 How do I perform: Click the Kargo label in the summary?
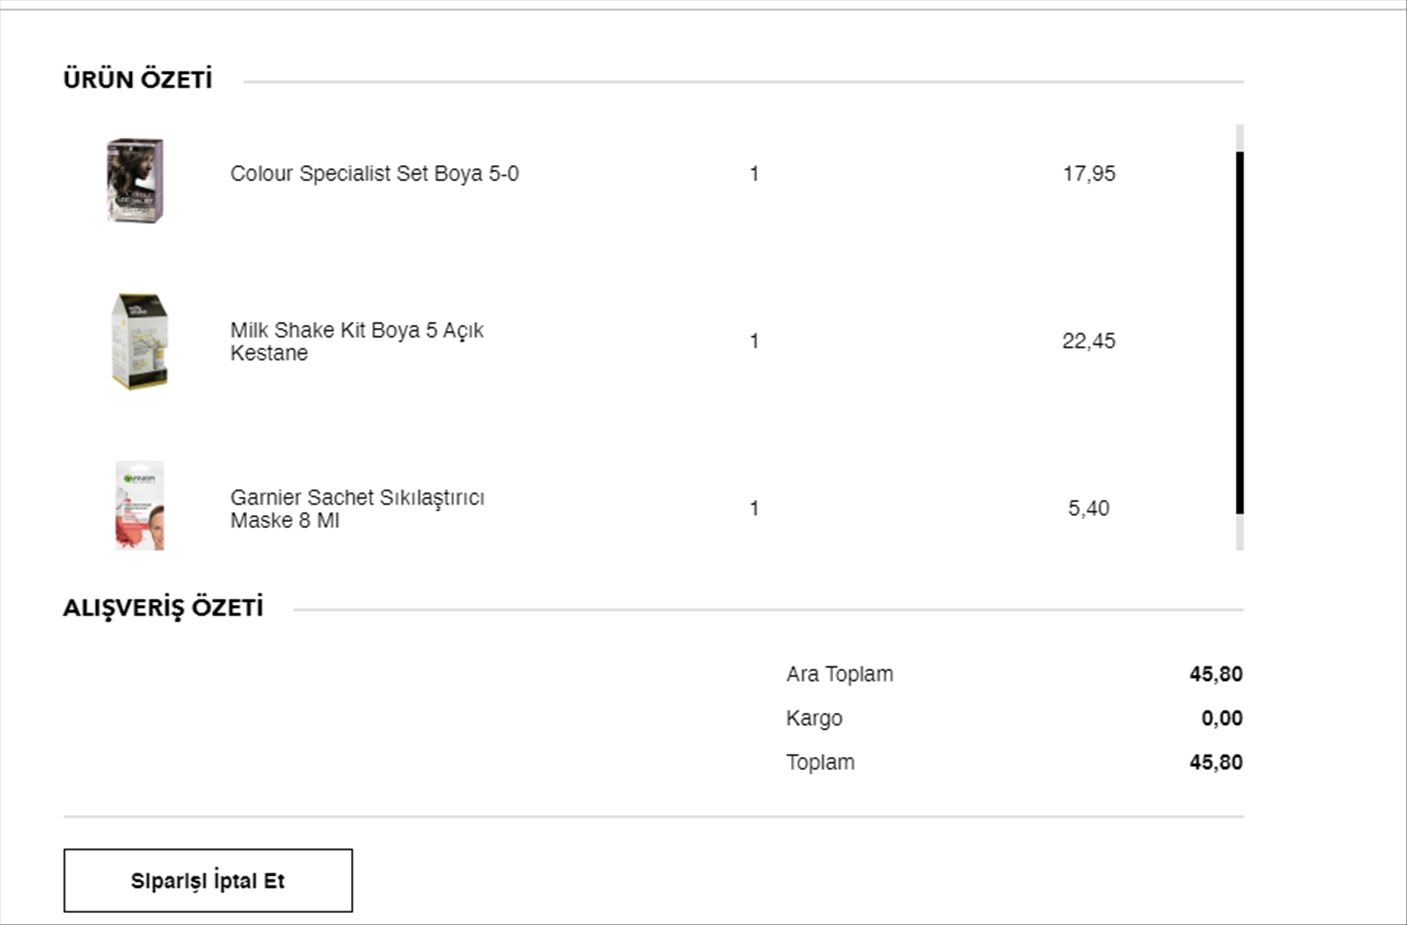(x=814, y=719)
